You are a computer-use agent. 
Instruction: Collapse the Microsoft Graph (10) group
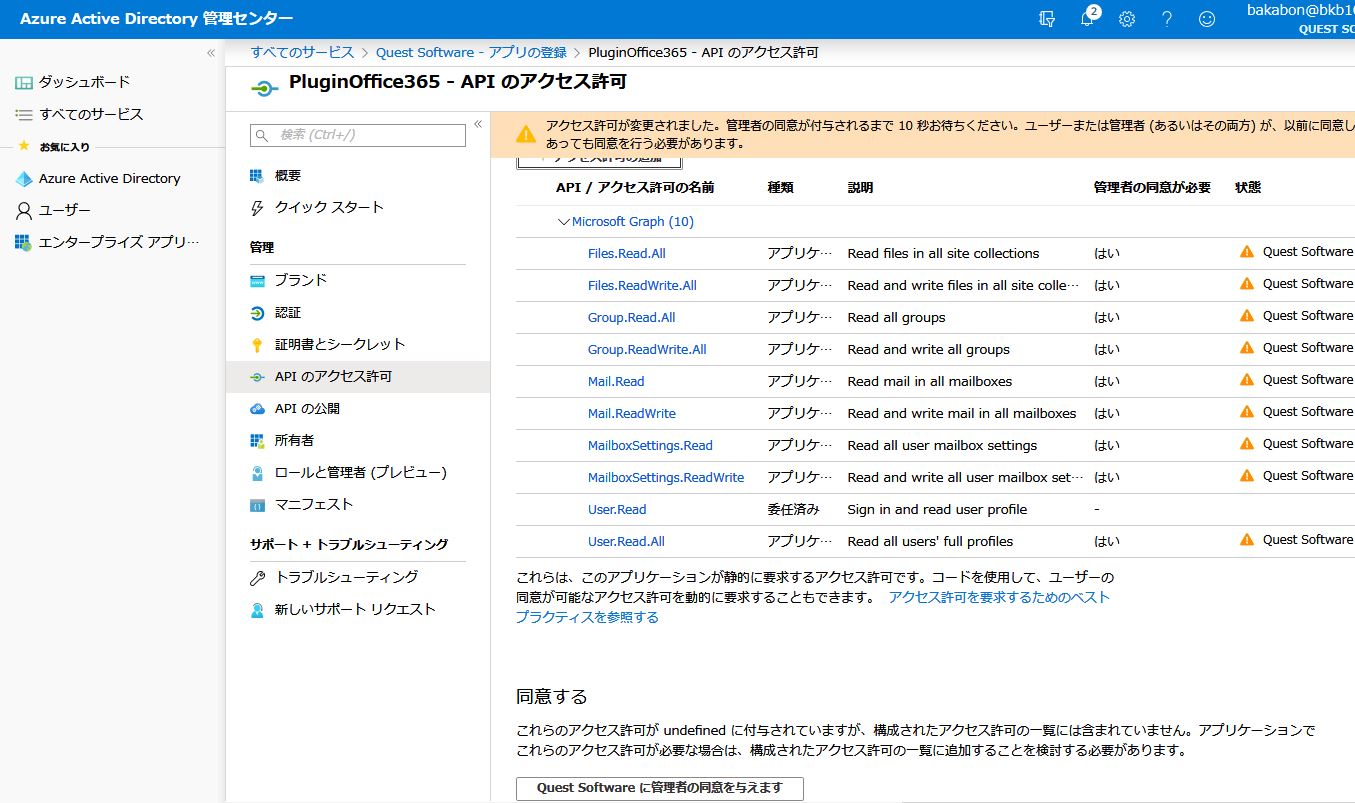[x=564, y=222]
